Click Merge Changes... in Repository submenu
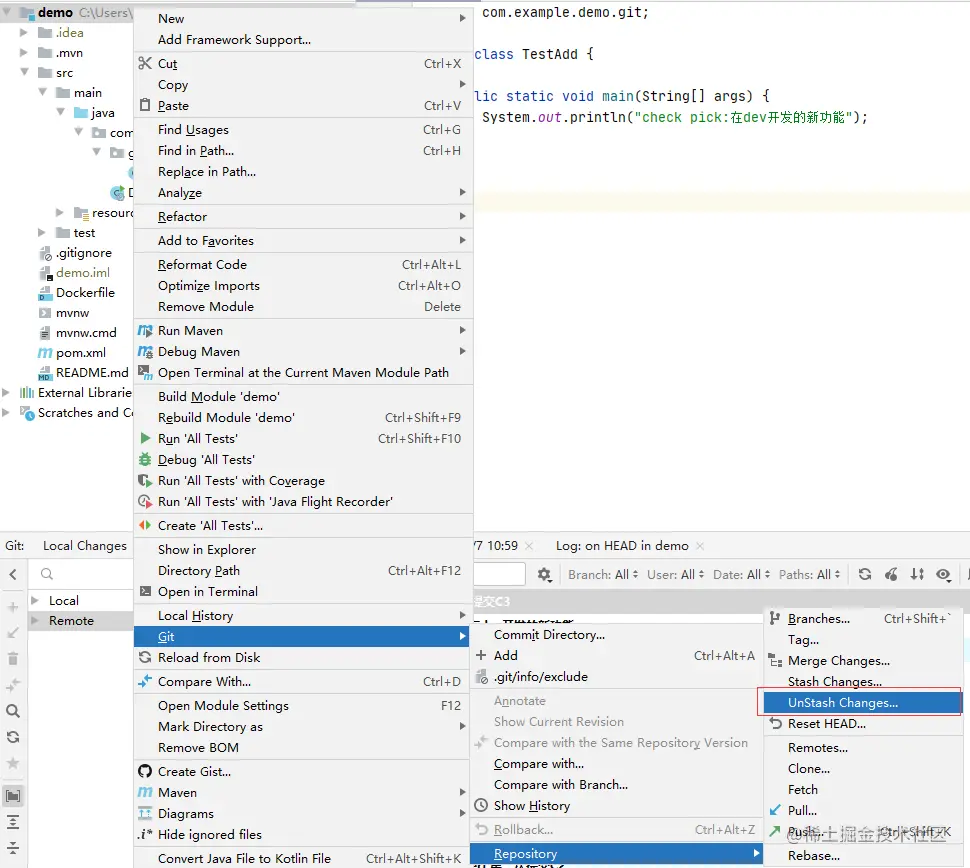 862,660
